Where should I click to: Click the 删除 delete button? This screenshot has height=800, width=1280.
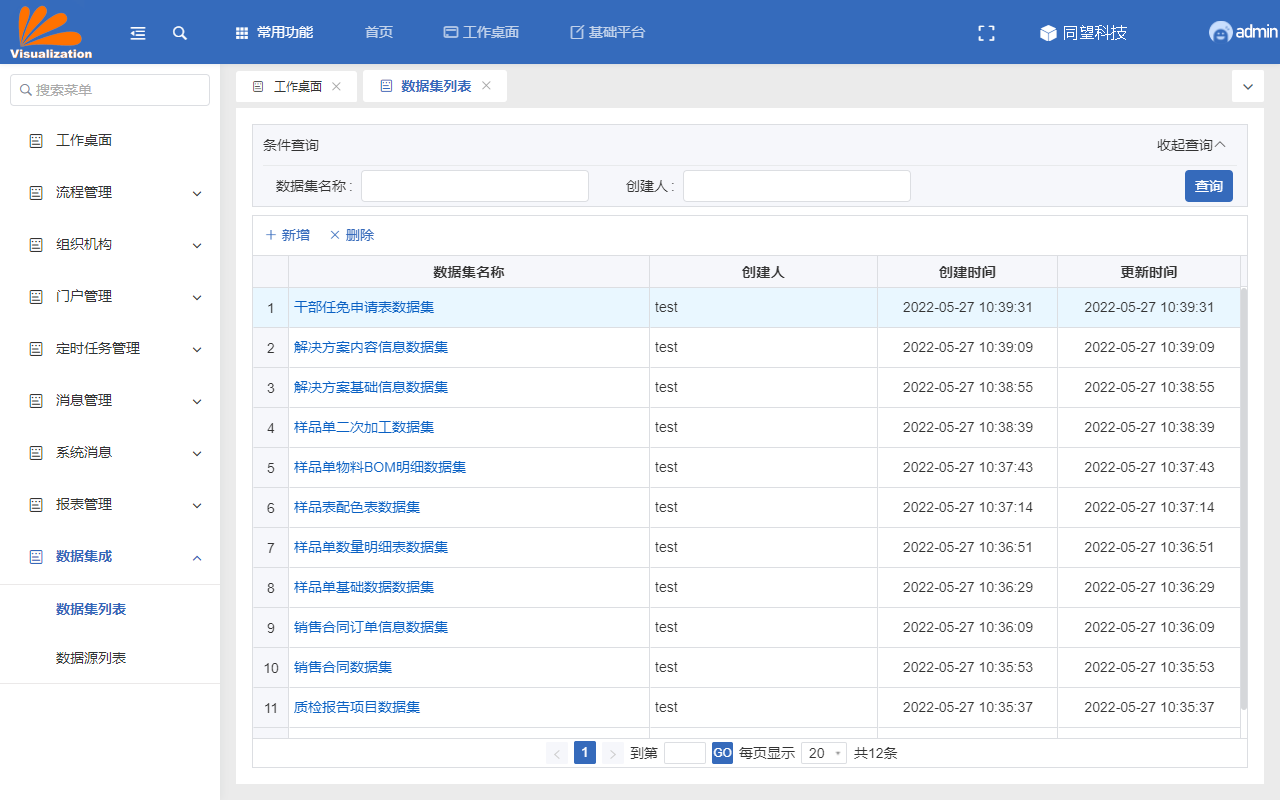tap(352, 235)
